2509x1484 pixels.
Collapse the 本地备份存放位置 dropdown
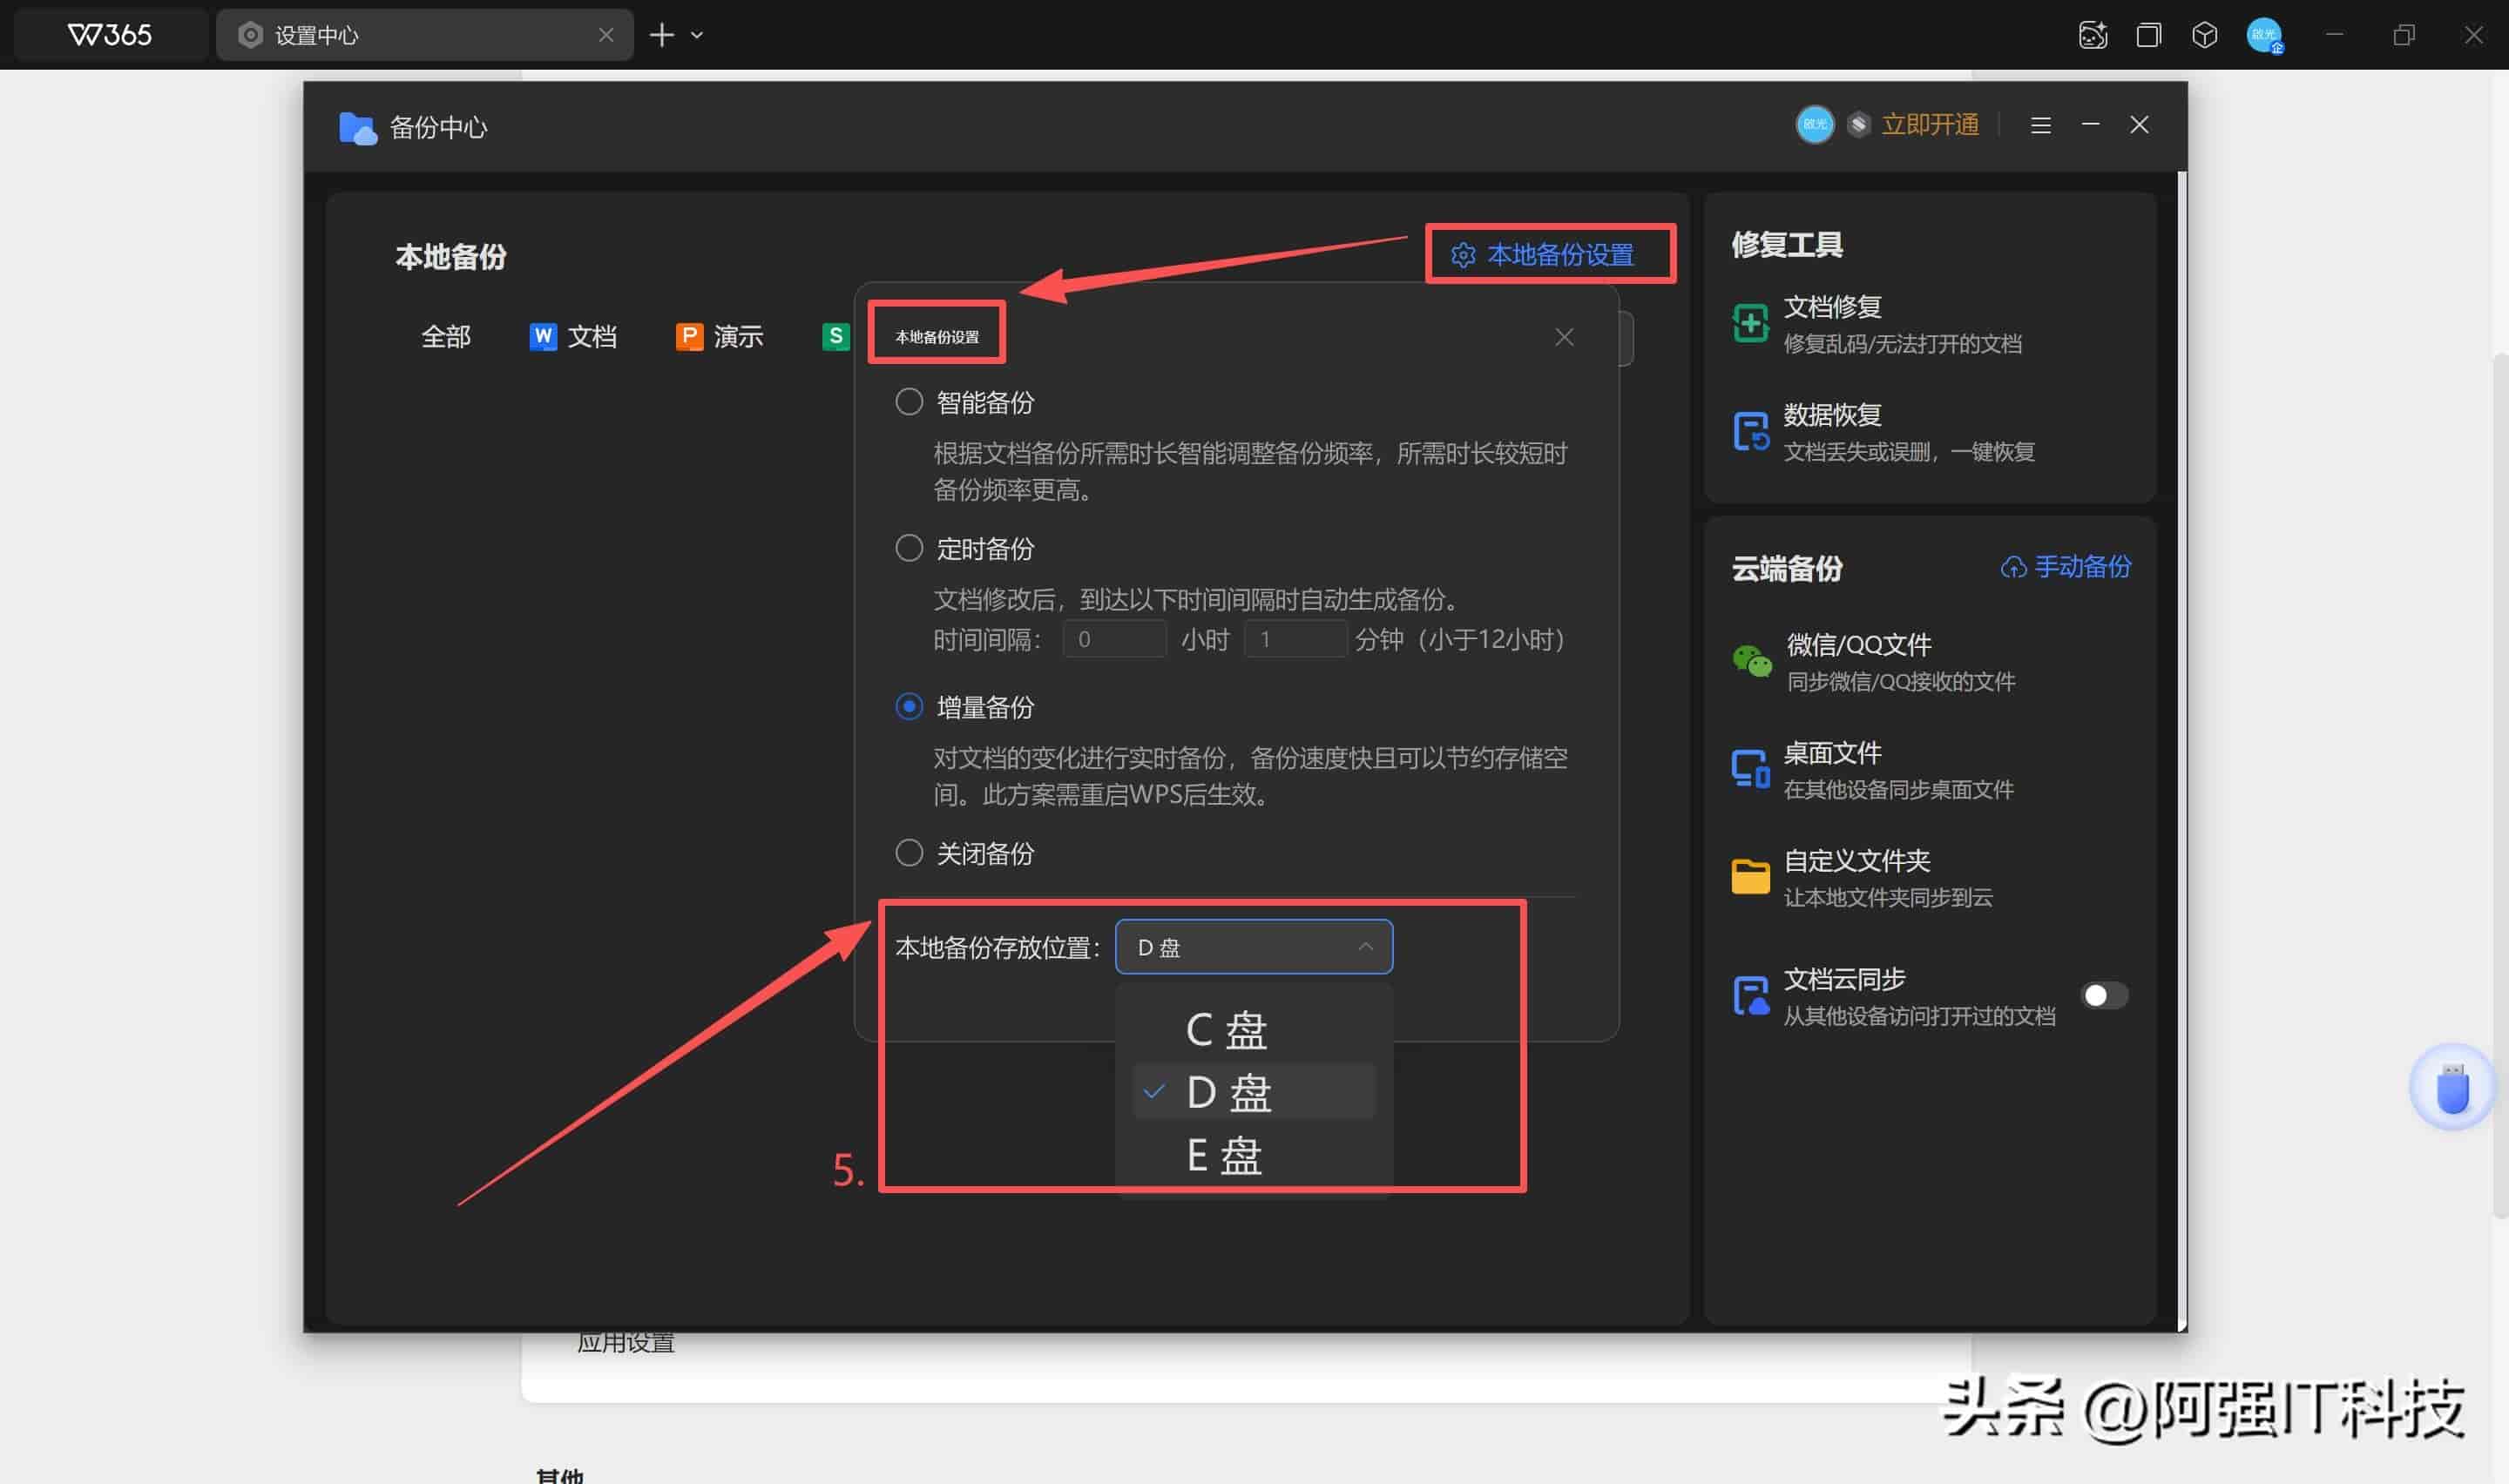[x=1253, y=947]
